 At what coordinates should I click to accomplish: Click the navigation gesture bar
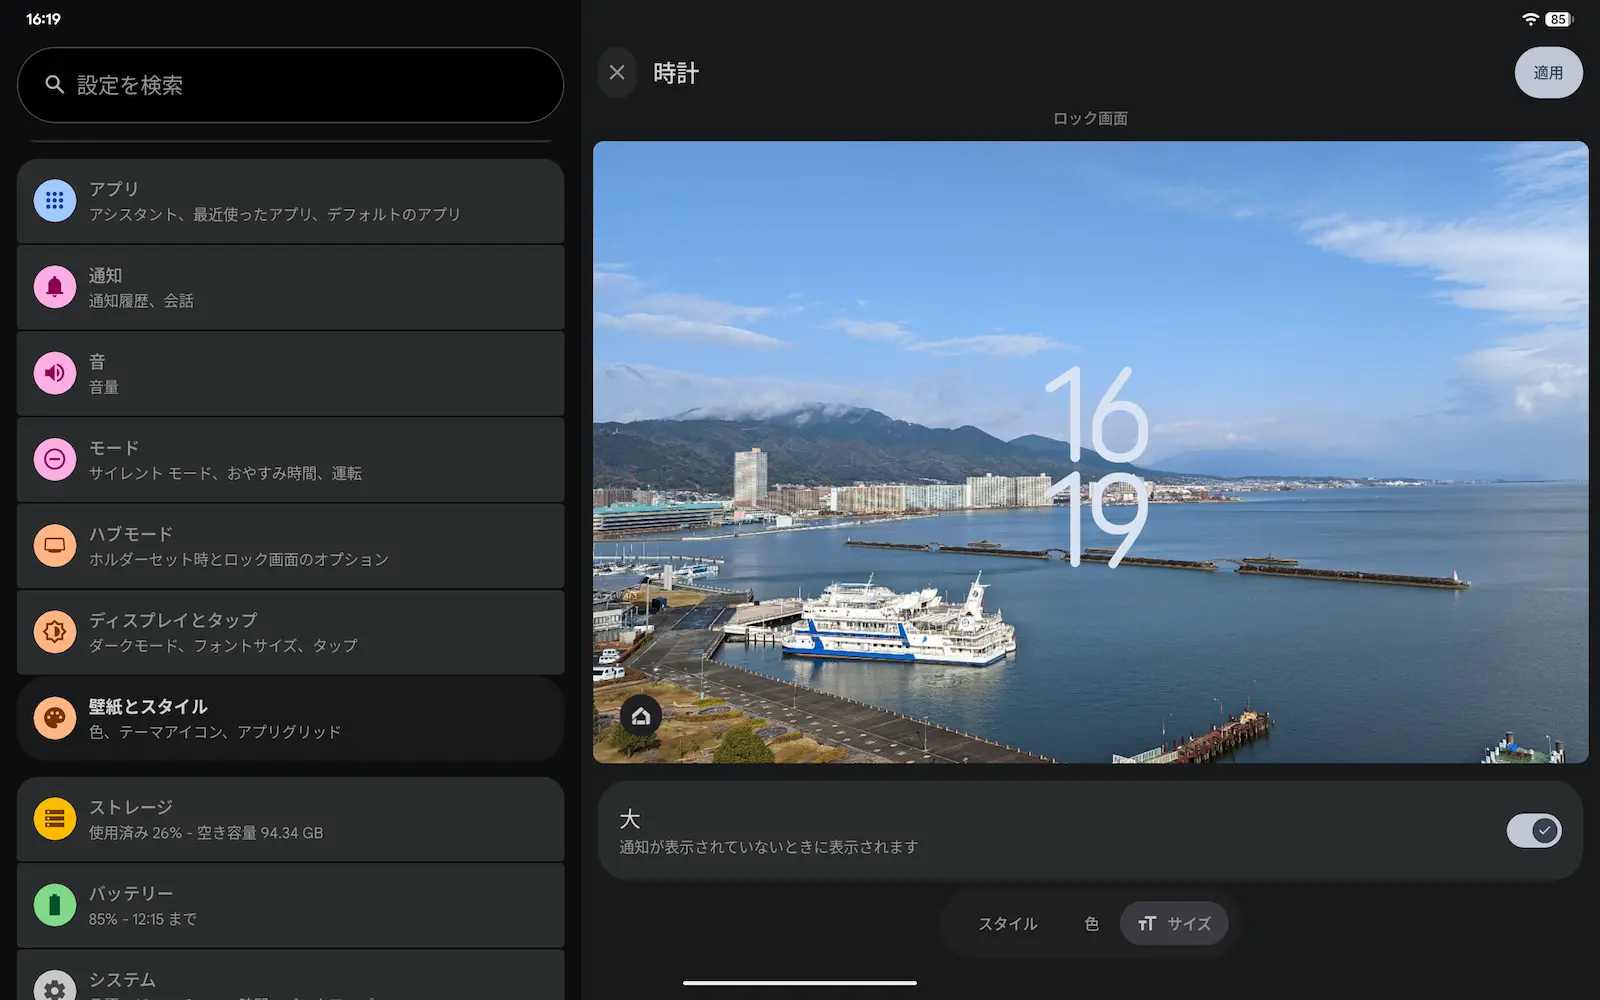[800, 983]
